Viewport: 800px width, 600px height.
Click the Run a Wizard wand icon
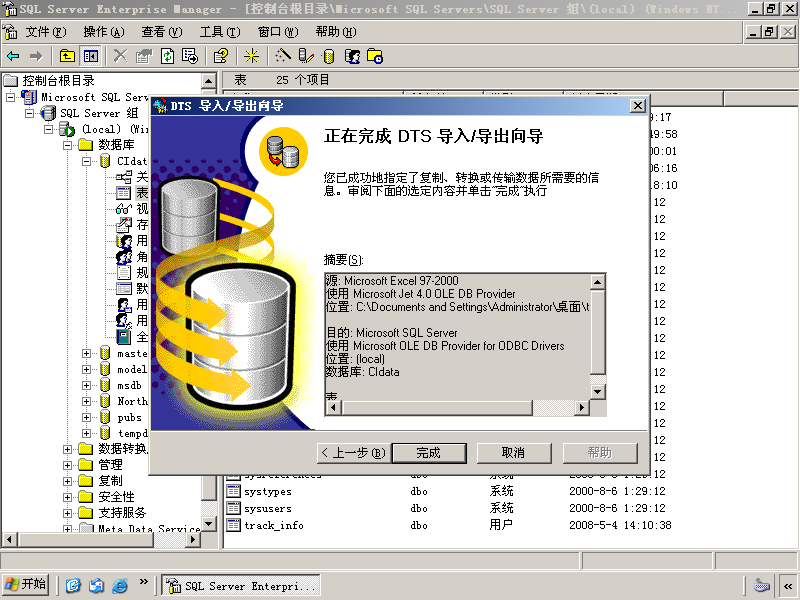point(283,56)
